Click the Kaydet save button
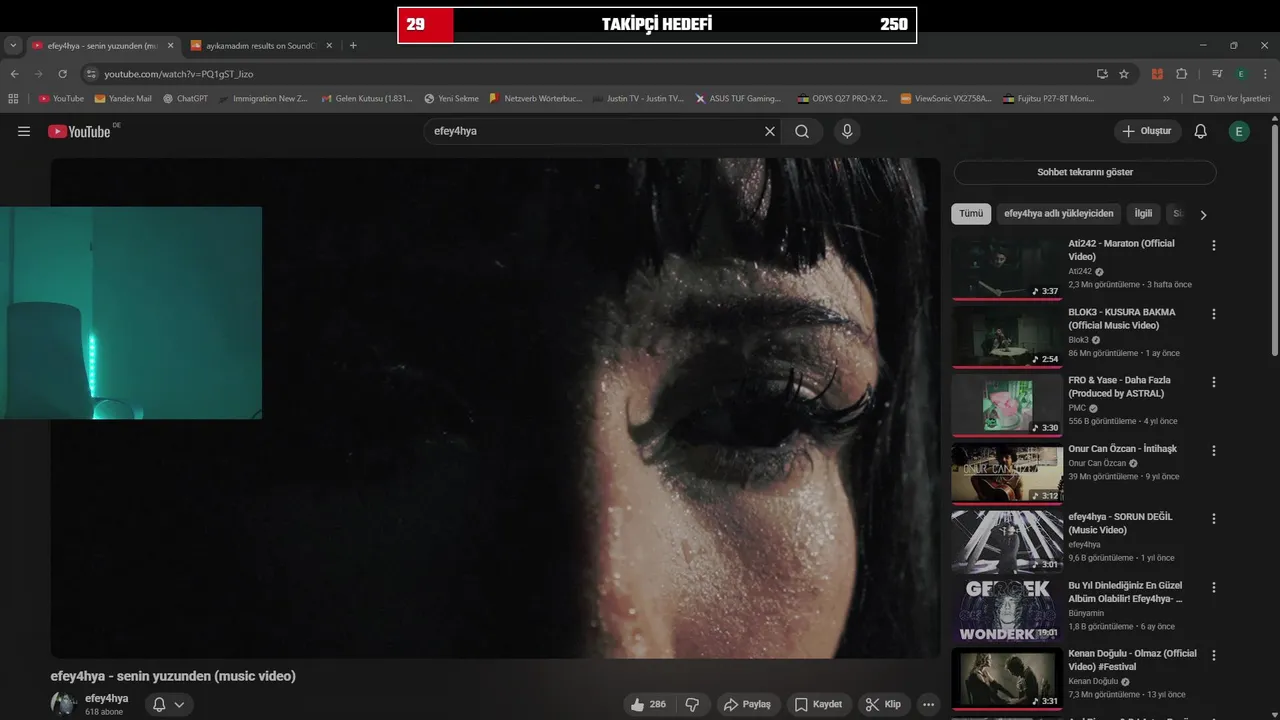Viewport: 1280px width, 720px height. click(x=819, y=704)
